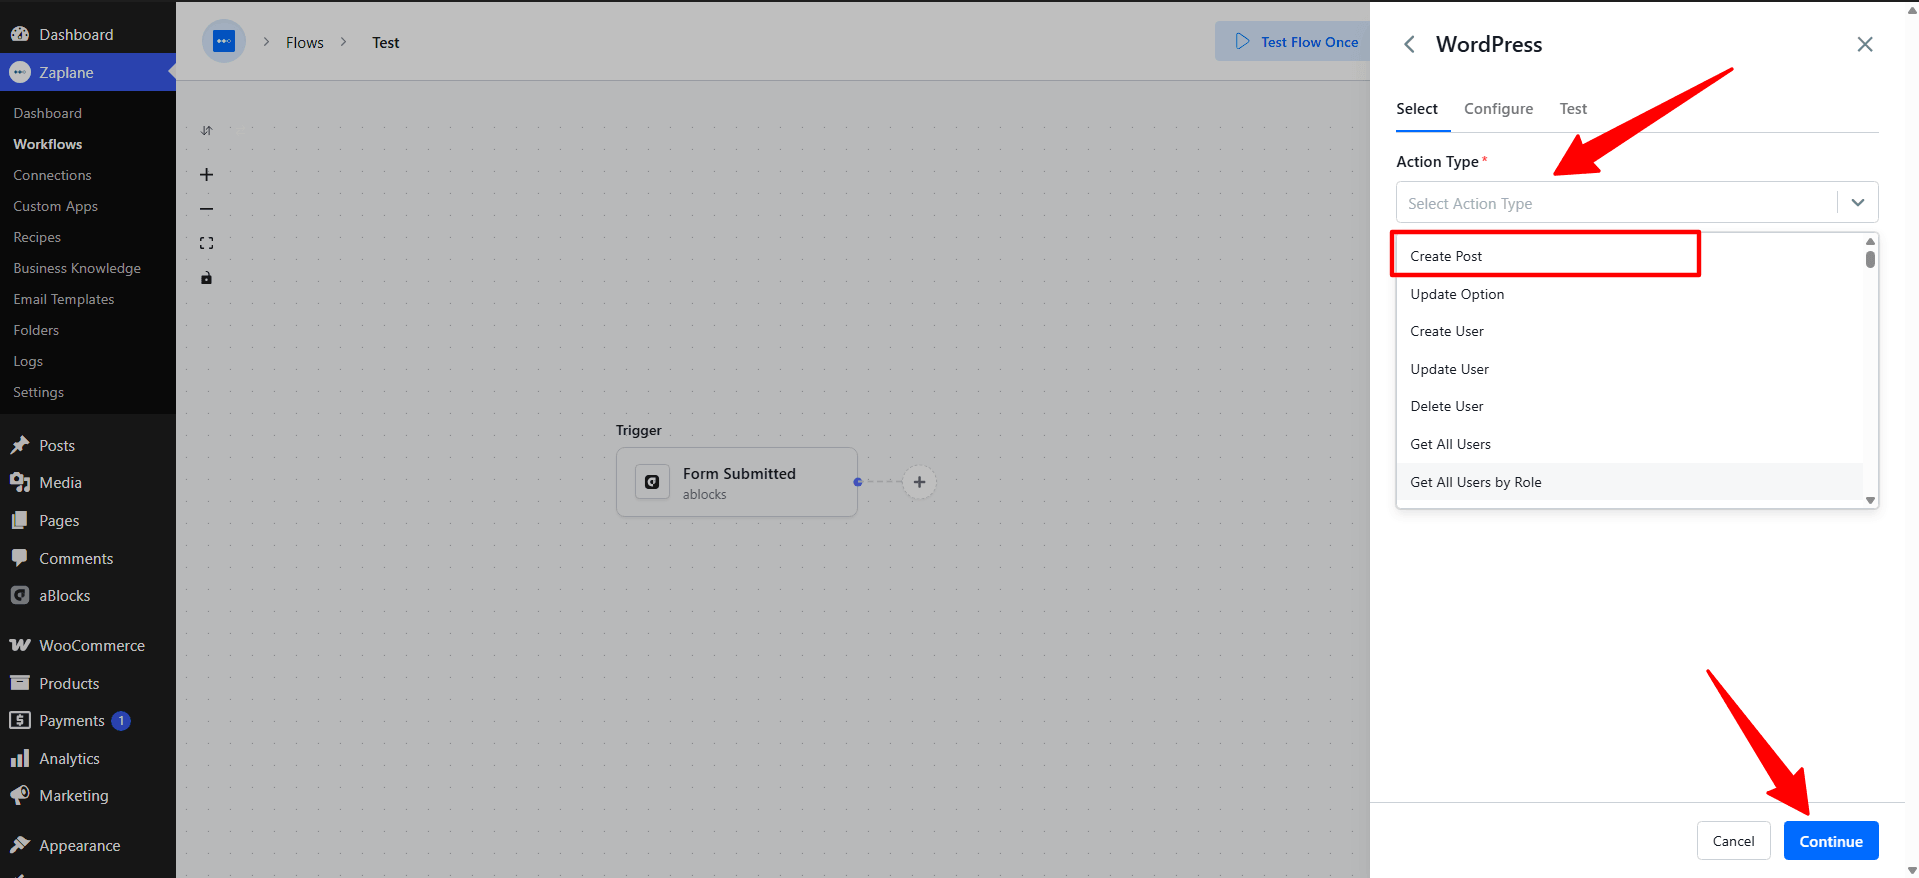Click the auto-layout arrows icon on canvas
This screenshot has width=1919, height=878.
tap(207, 131)
